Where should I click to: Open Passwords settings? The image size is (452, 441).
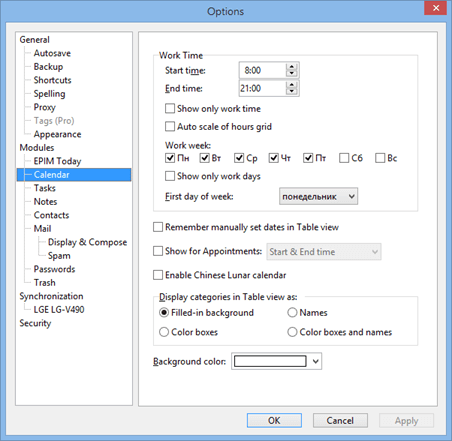coord(54,269)
